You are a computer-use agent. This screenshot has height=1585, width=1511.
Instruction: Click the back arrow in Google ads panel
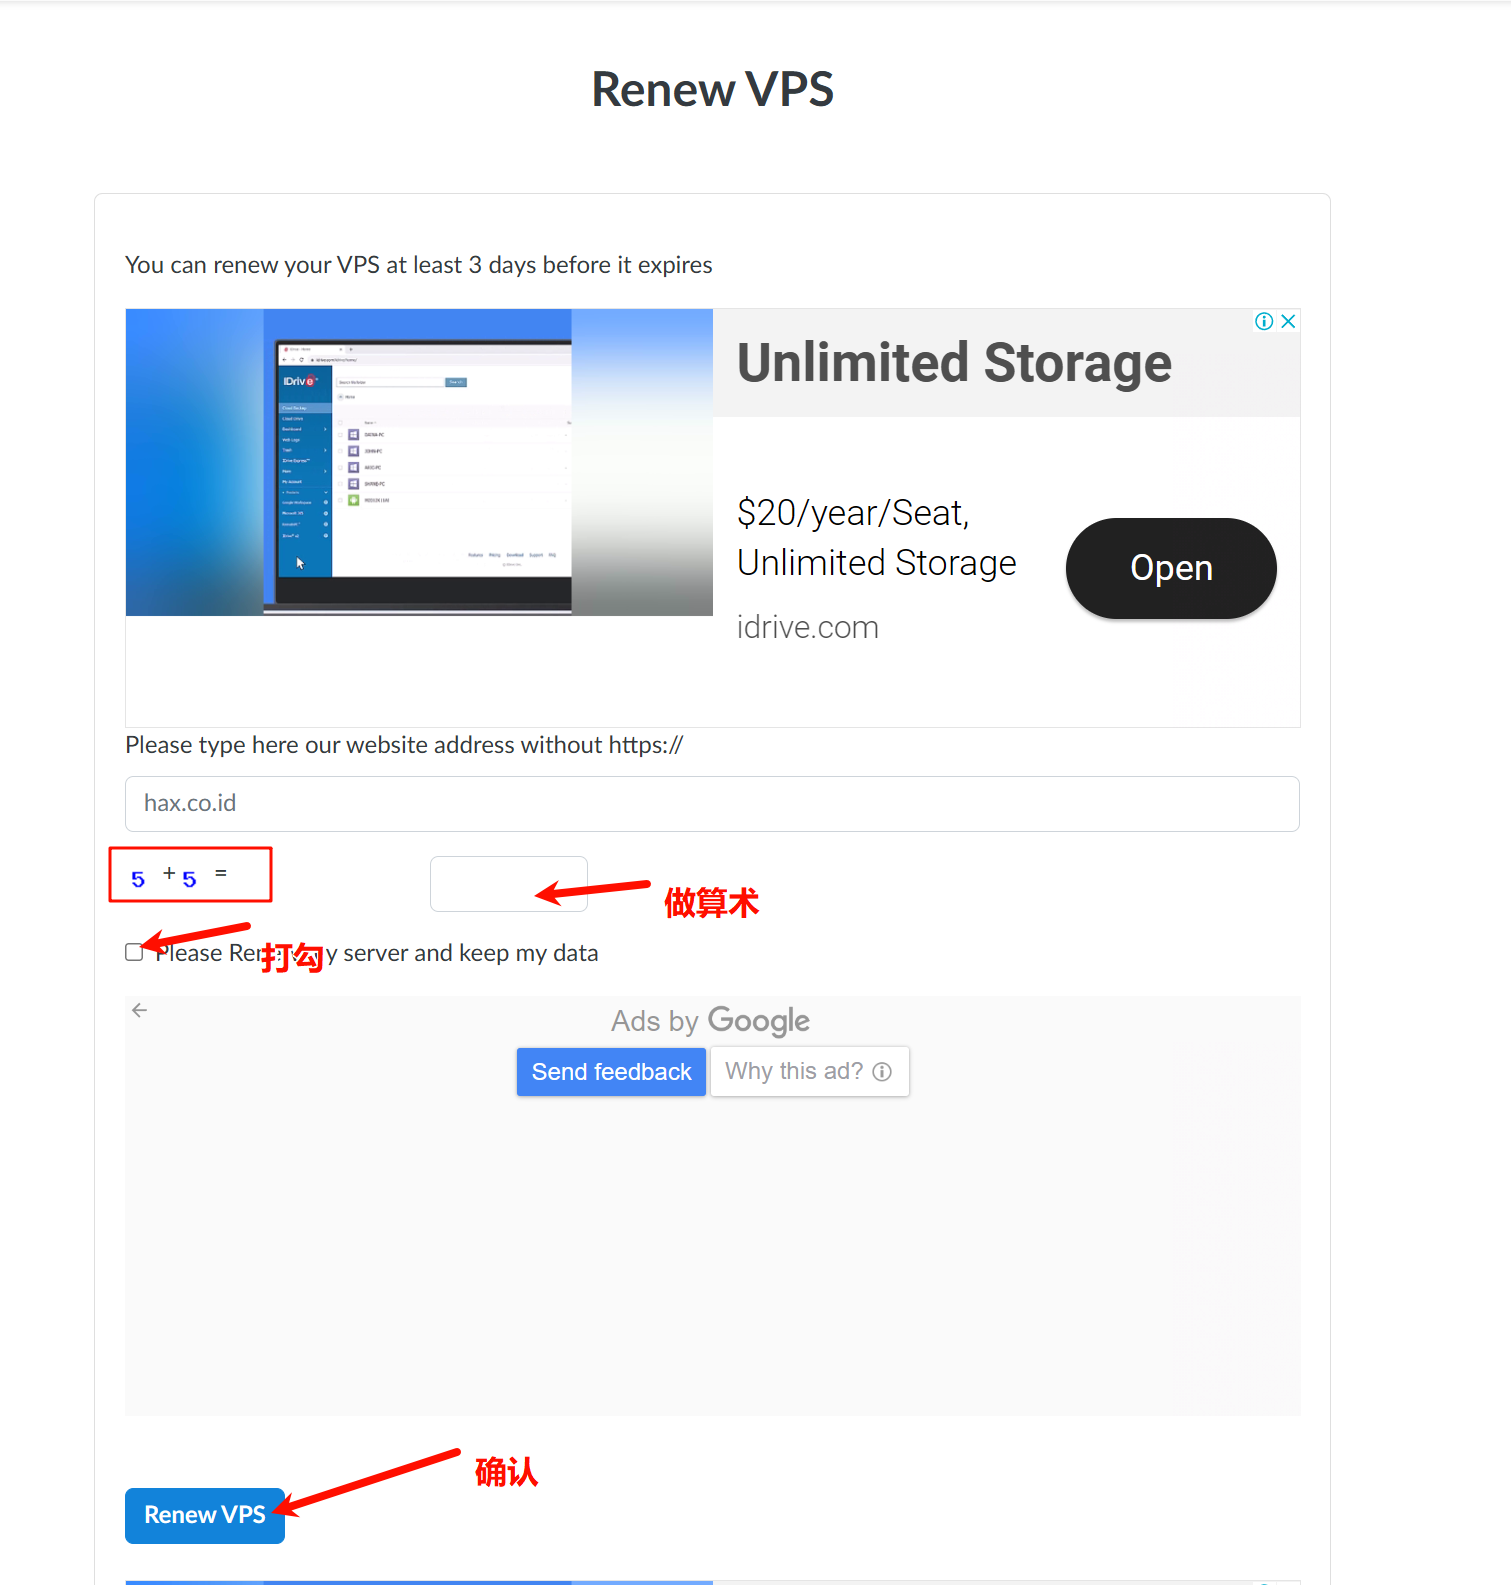(x=140, y=1010)
